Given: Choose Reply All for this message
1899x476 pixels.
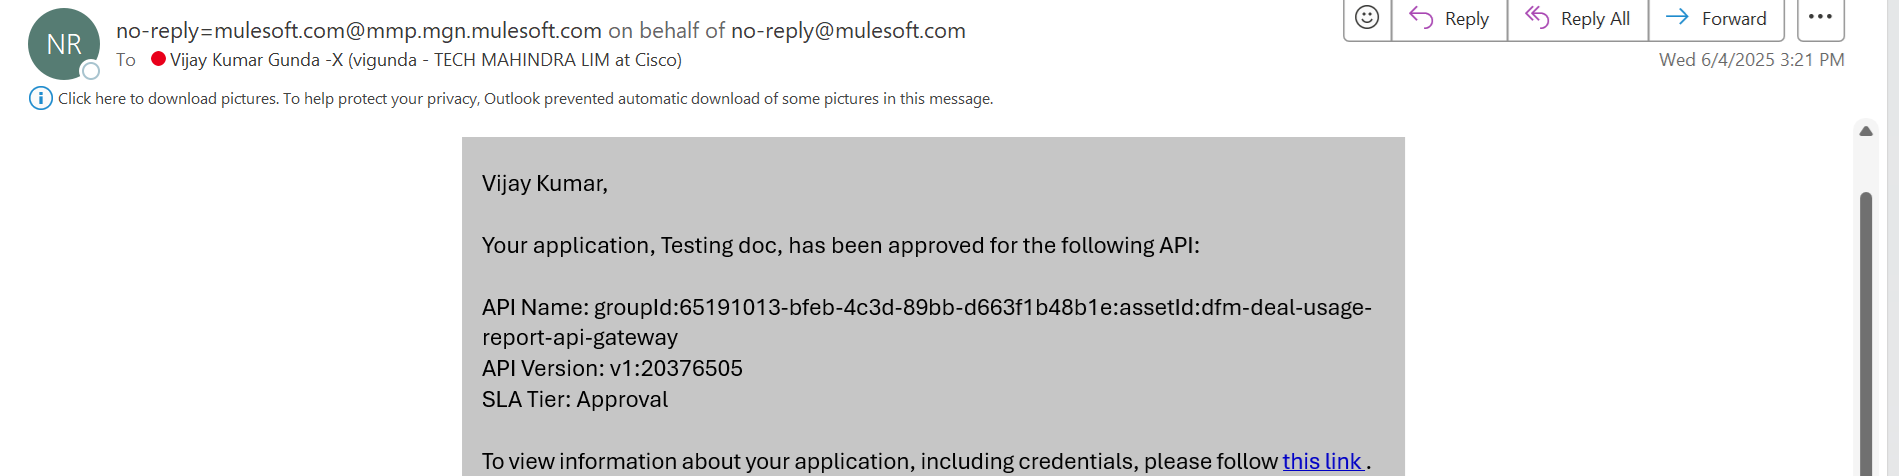Looking at the screenshot, I should (1577, 18).
